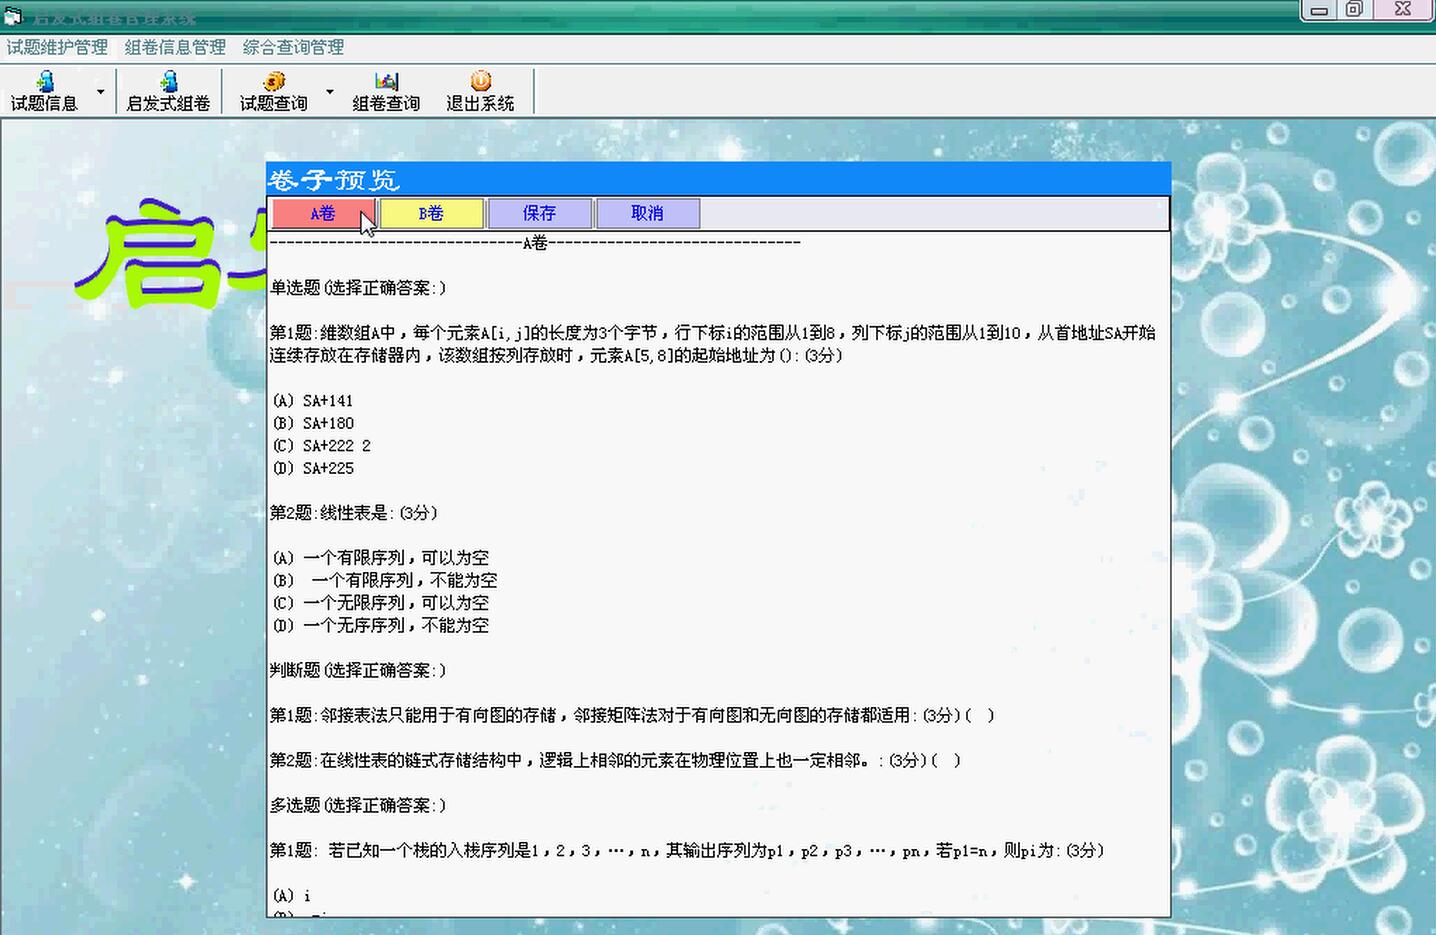Close the main application window
Viewport: 1436px width, 935px height.
(x=1403, y=9)
